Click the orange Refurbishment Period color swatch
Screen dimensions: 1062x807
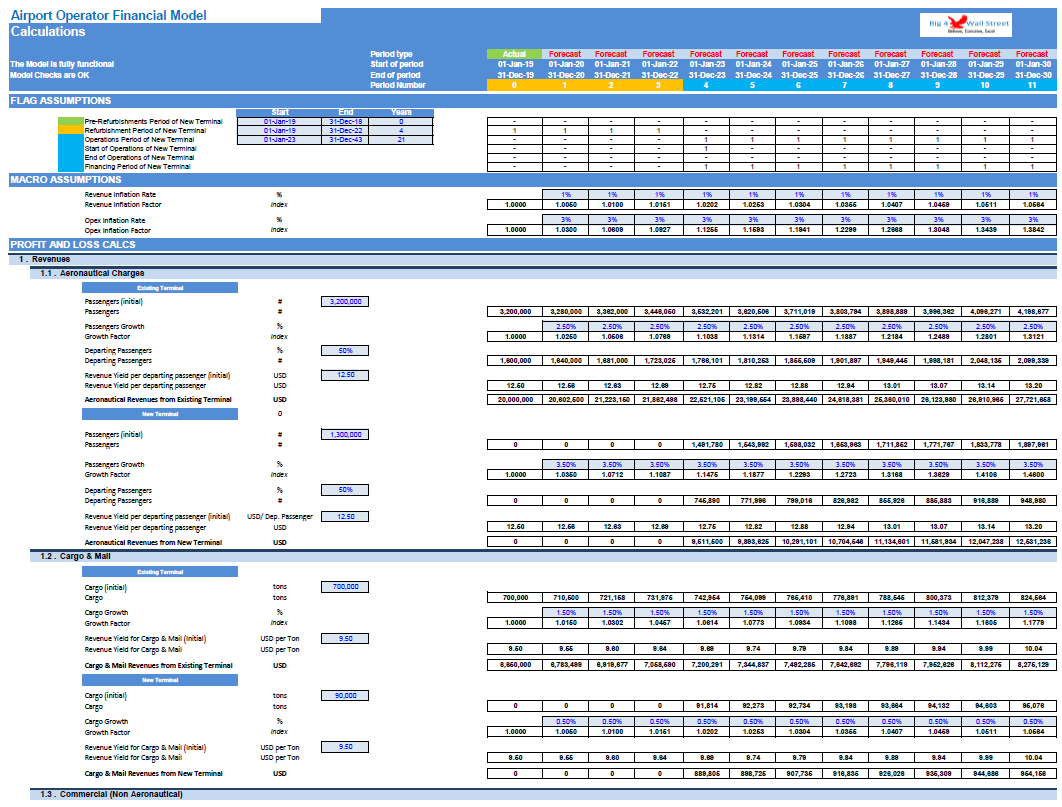(70, 130)
